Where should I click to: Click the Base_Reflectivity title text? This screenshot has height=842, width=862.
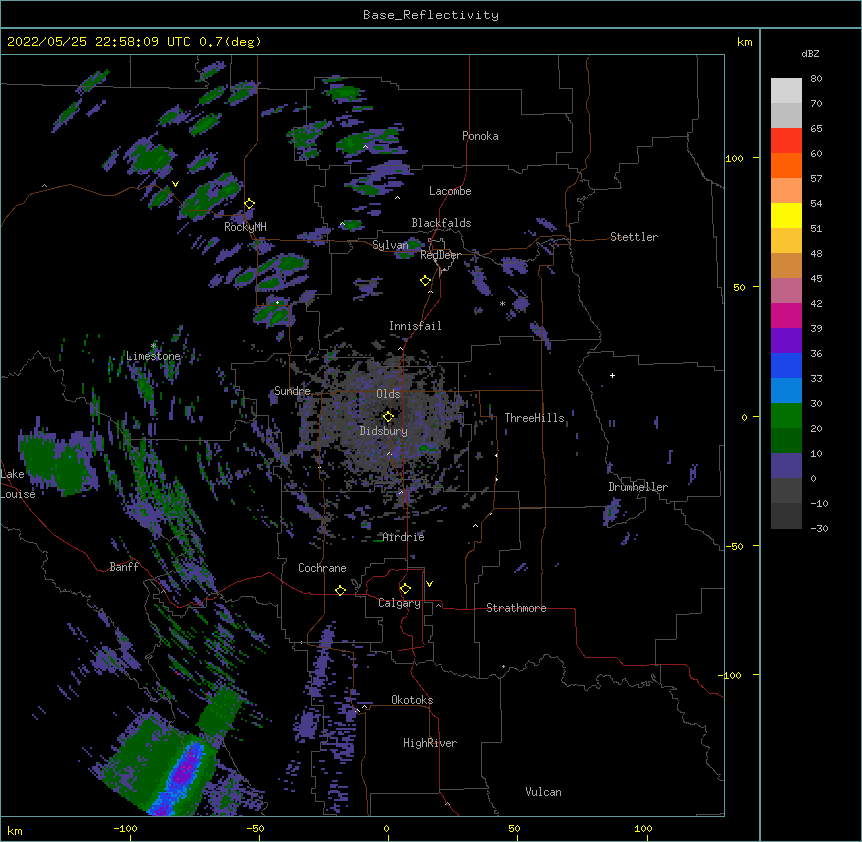[431, 15]
